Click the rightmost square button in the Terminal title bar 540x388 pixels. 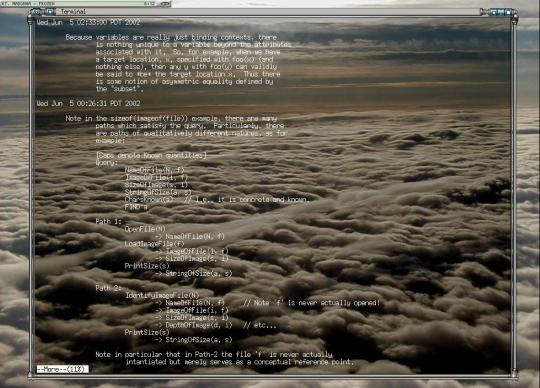pos(508,12)
